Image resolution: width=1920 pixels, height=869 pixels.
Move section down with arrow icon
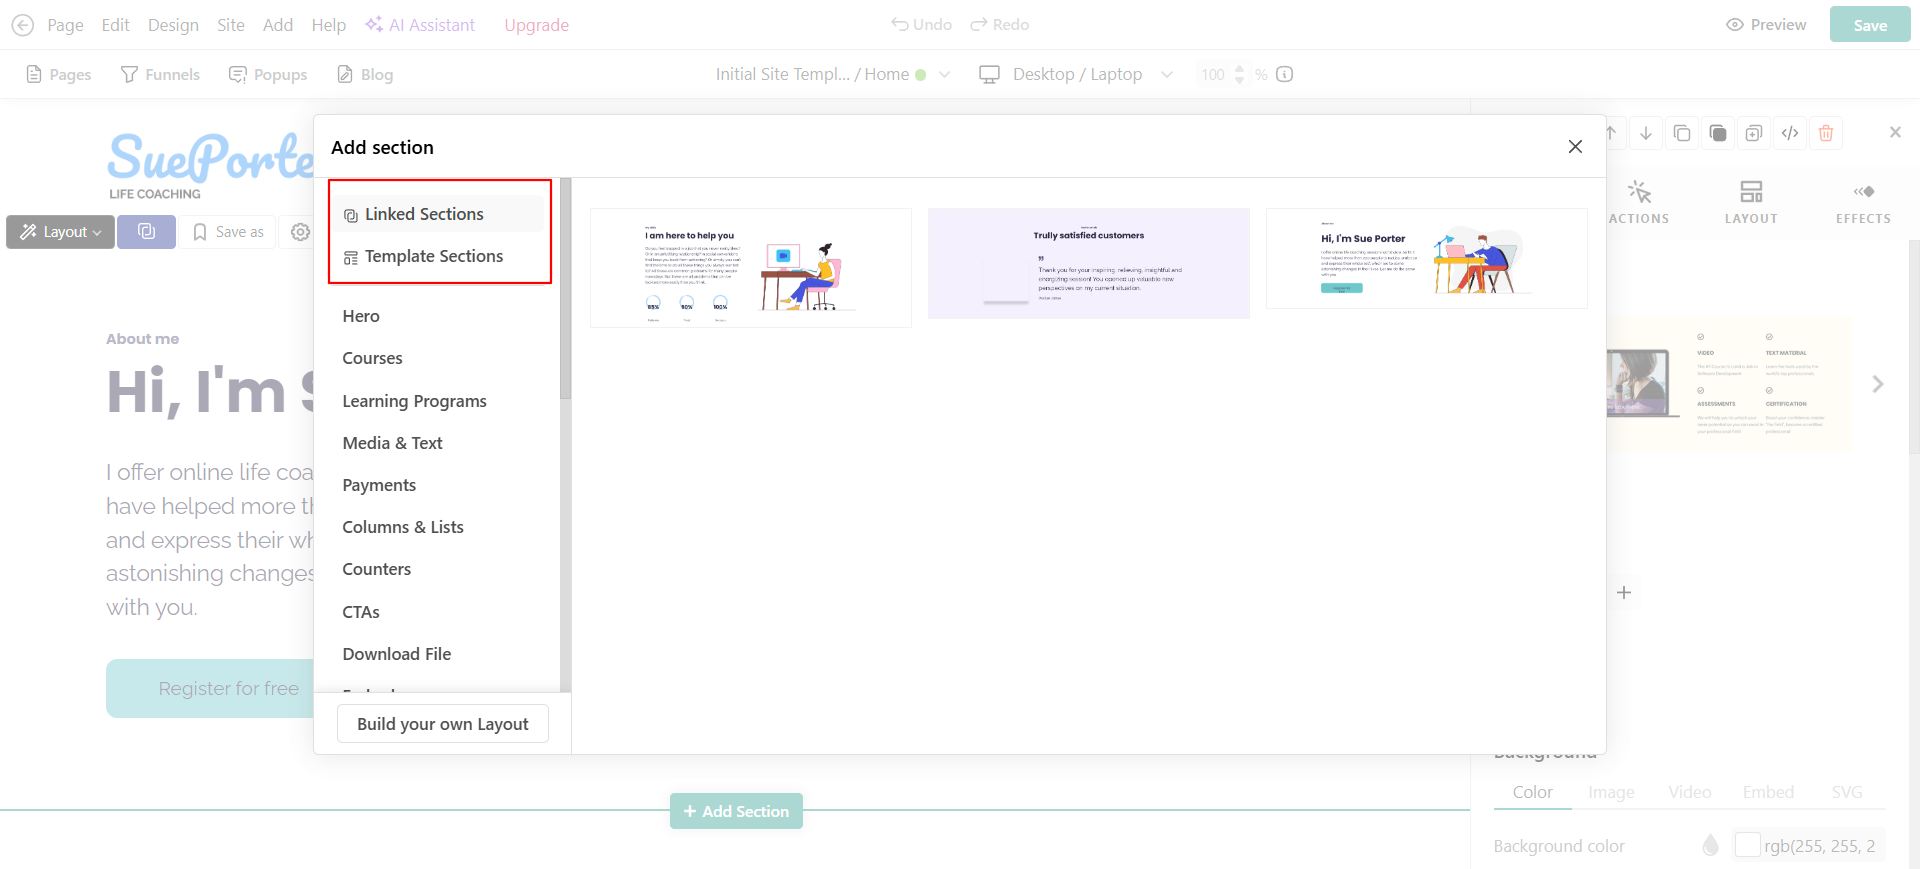click(x=1646, y=133)
